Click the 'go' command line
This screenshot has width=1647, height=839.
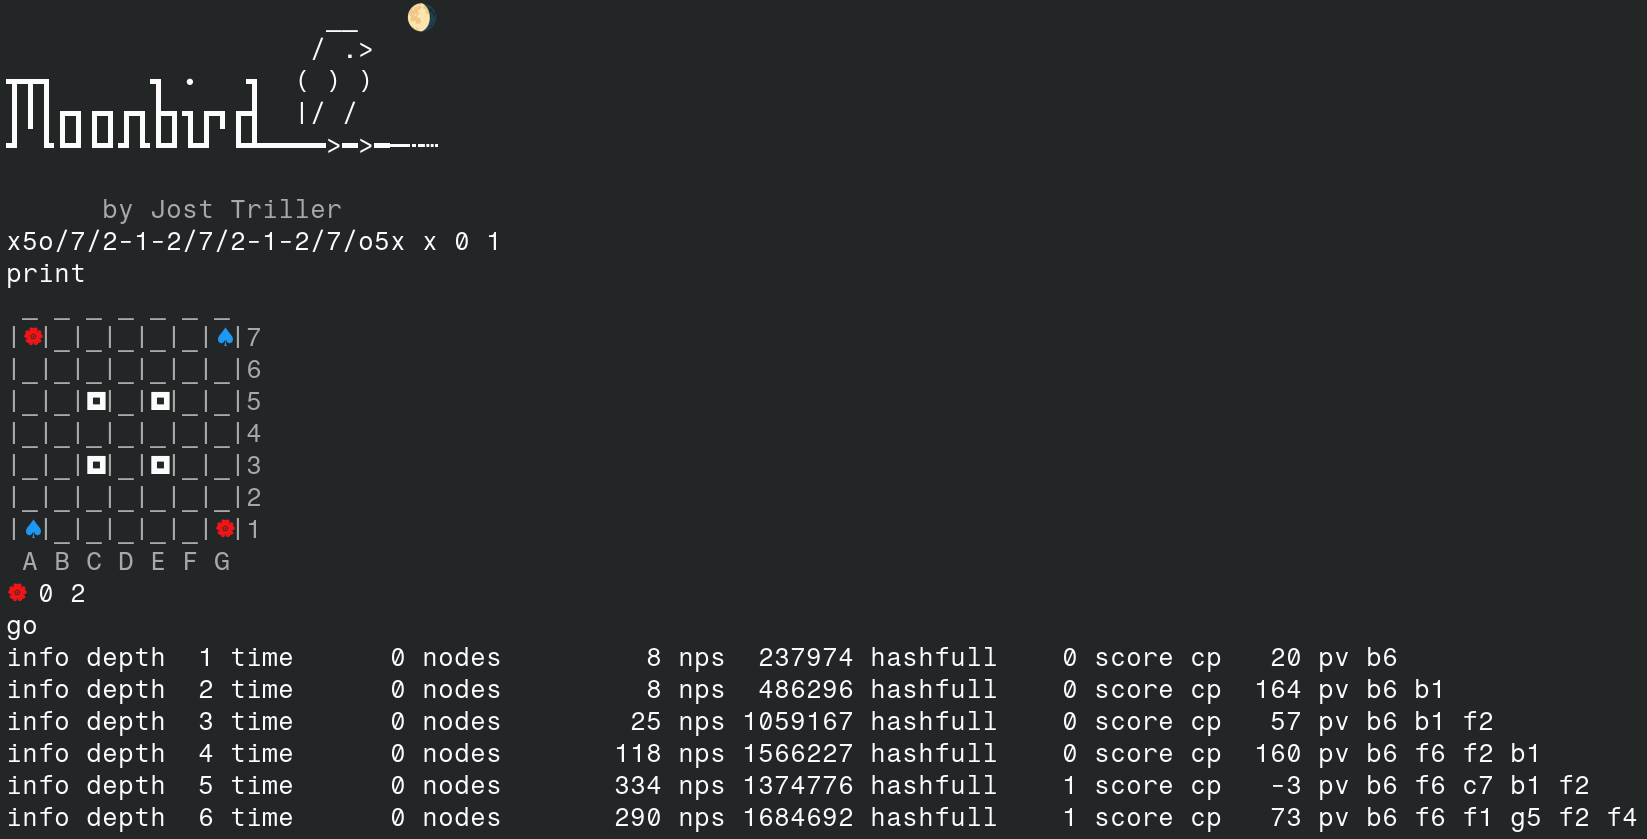coord(22,626)
